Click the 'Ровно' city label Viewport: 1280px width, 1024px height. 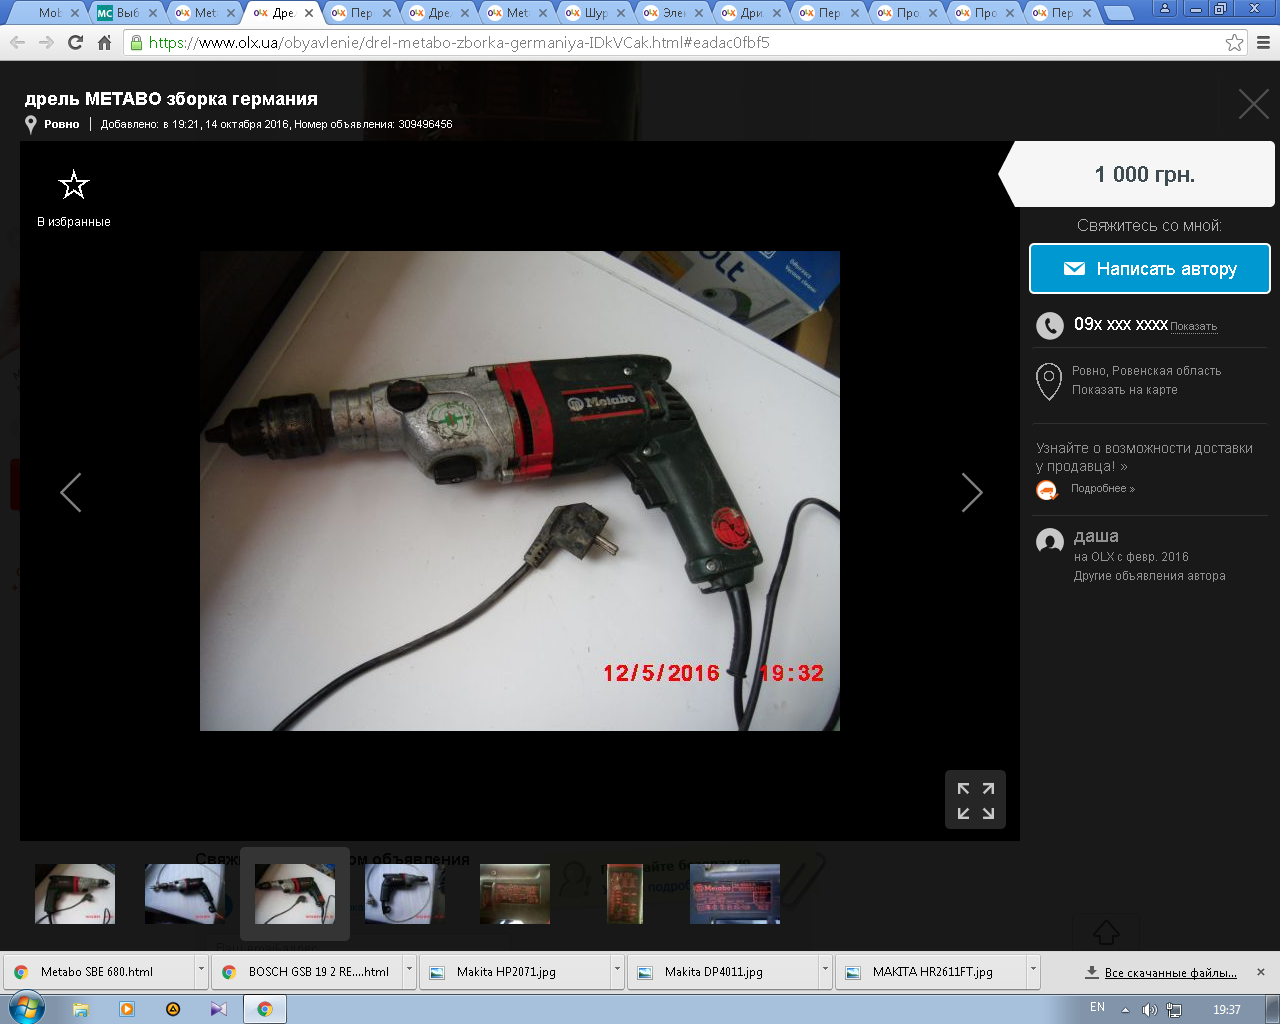62,124
